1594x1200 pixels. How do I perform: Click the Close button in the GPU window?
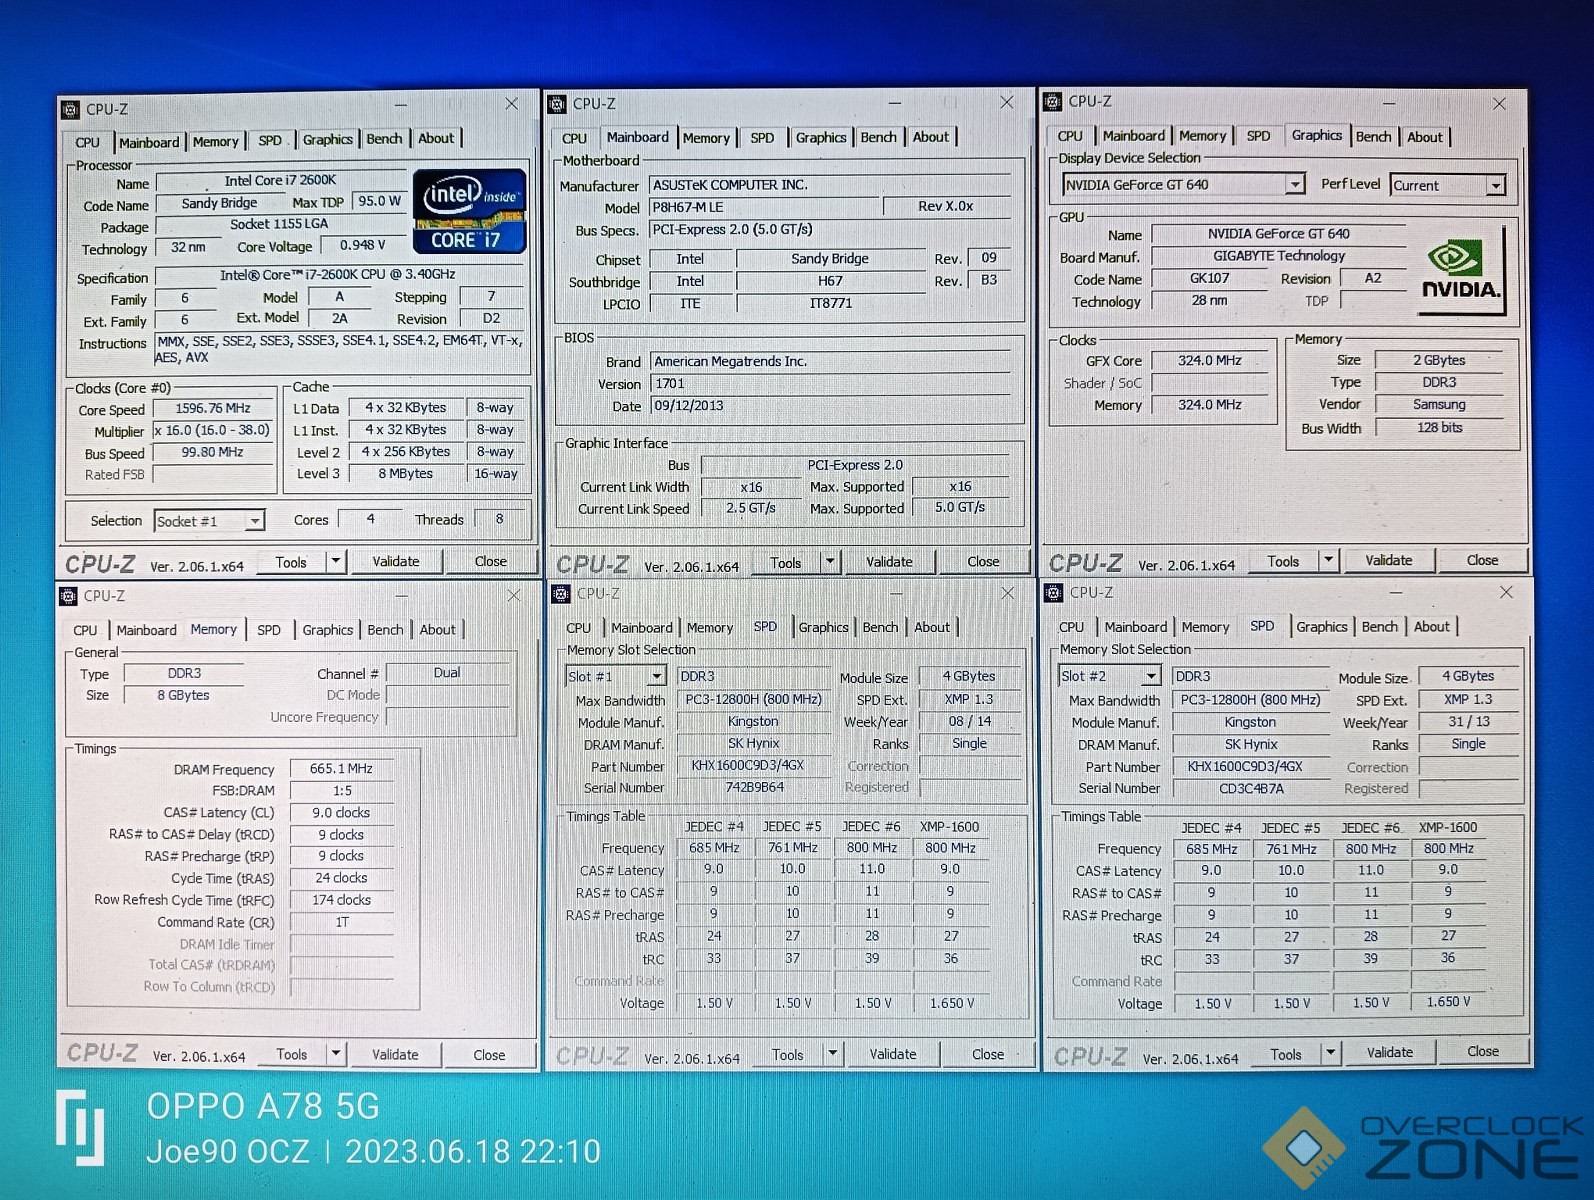[1482, 560]
